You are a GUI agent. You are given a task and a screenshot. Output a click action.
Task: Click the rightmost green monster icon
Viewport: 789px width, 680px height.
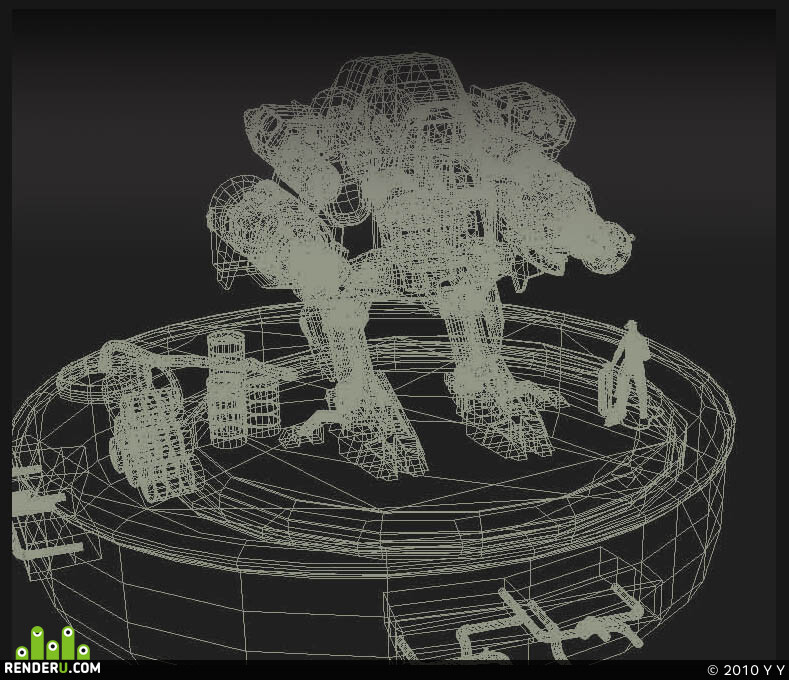tap(84, 651)
